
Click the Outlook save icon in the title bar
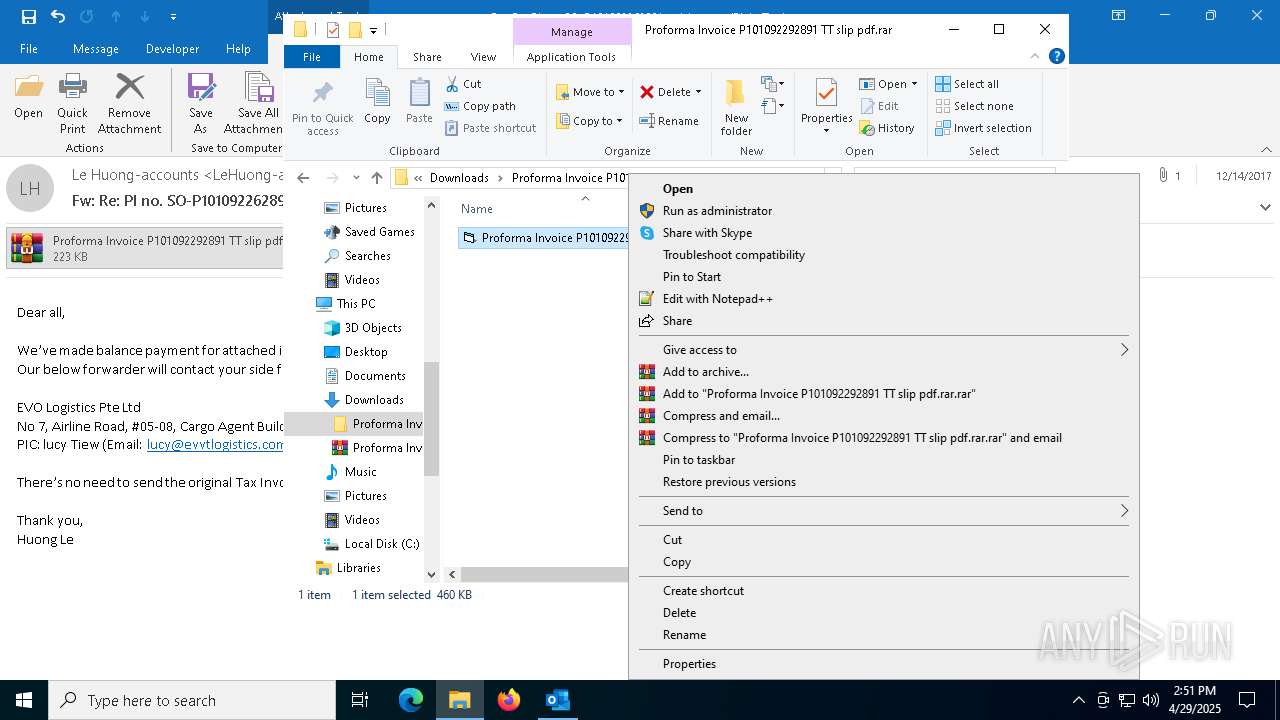[28, 16]
